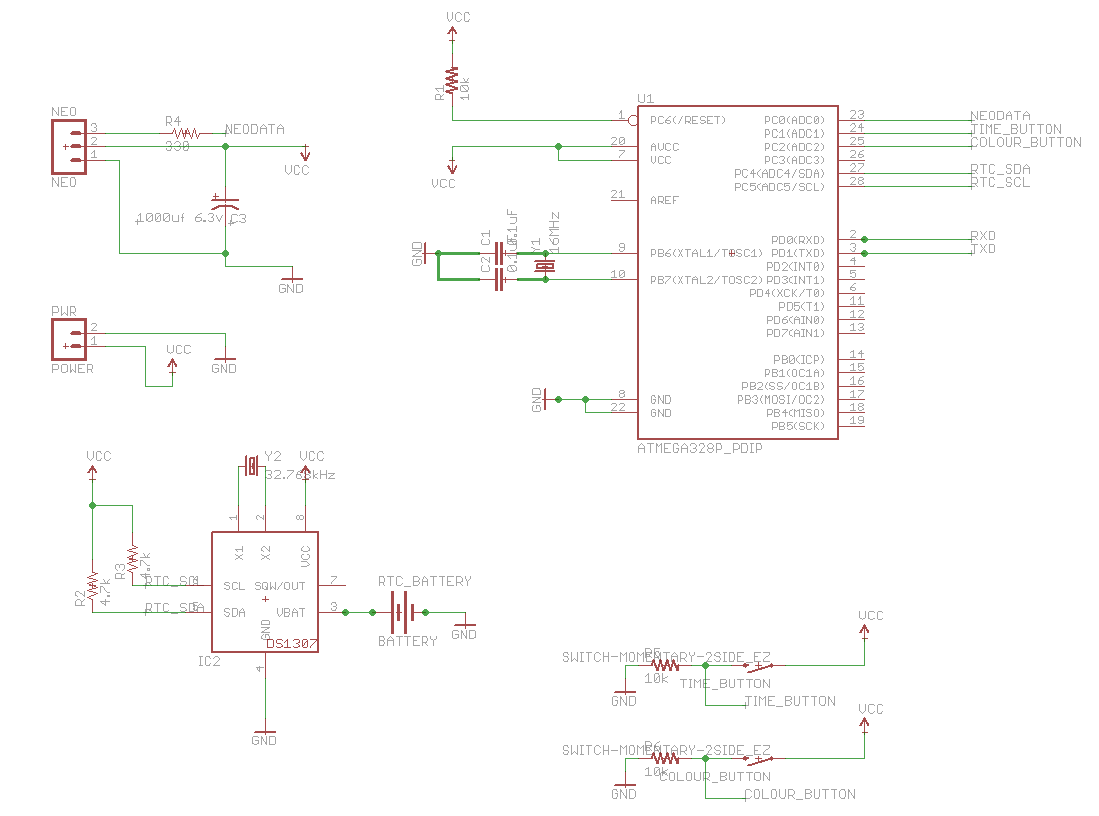The image size is (1099, 816).
Task: Select the C3 polarized capacitor symbol
Action: coord(226,203)
